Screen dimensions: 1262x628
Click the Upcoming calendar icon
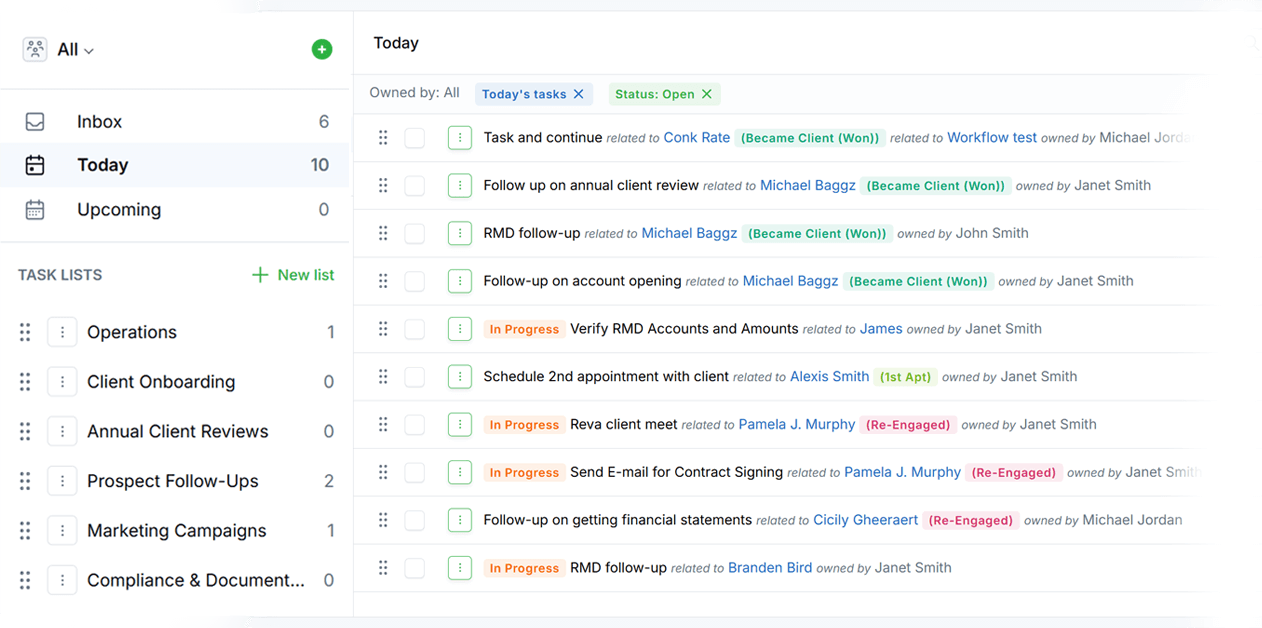[x=35, y=209]
